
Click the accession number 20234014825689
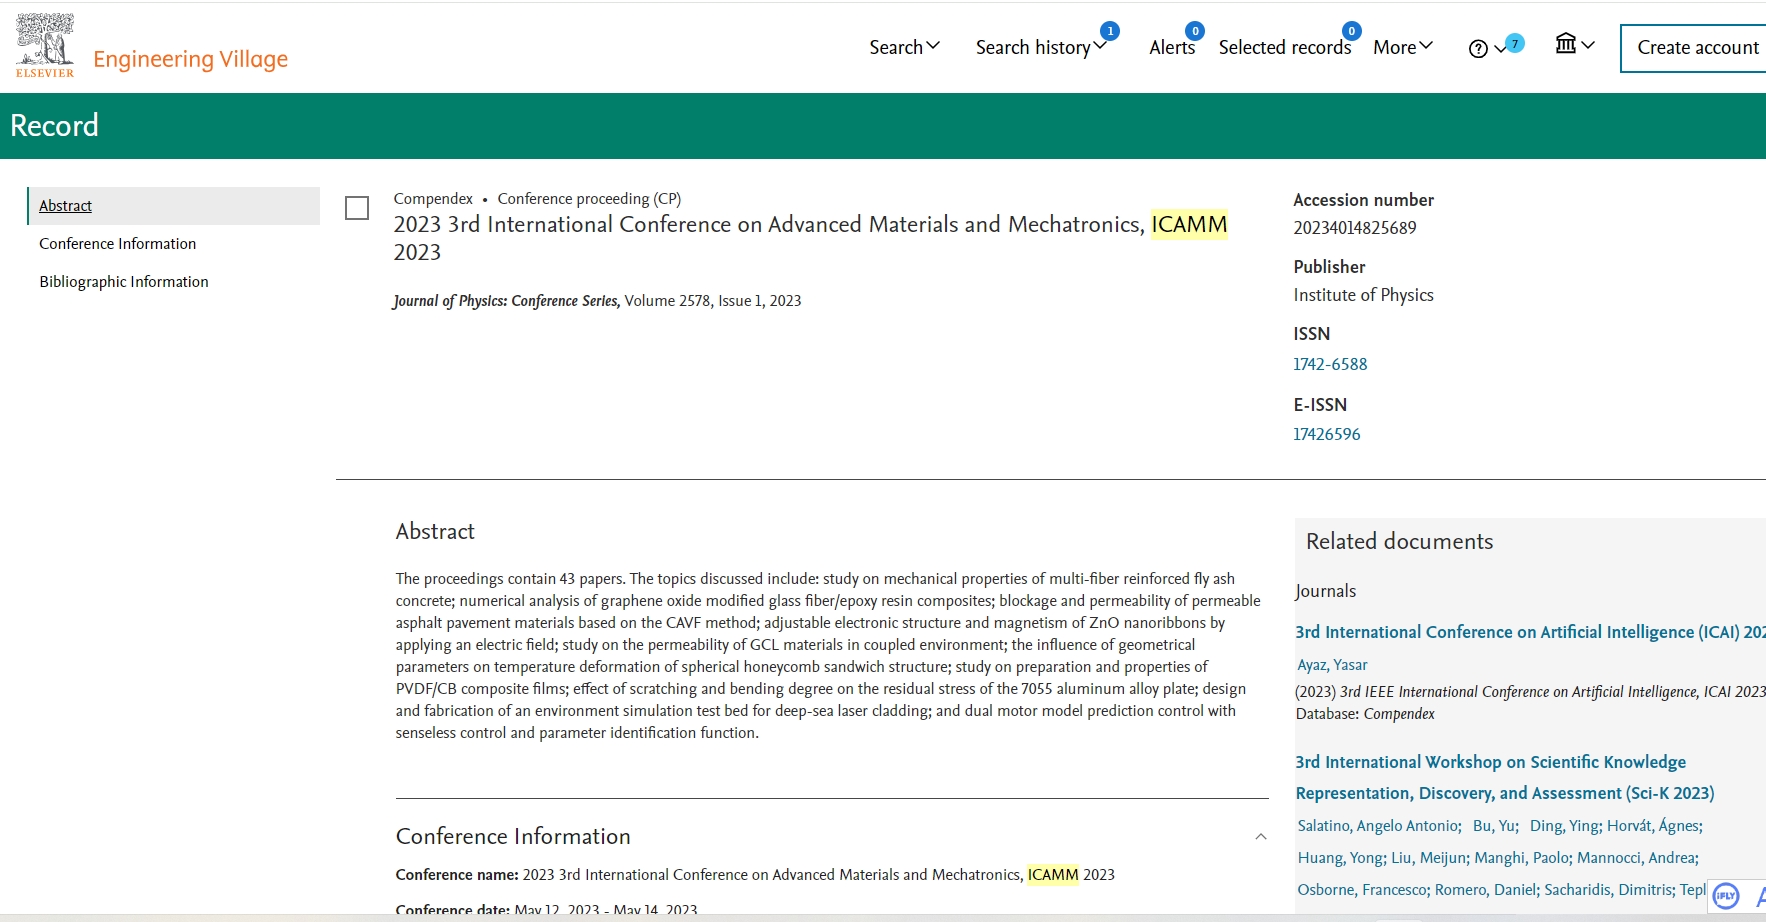1355,228
